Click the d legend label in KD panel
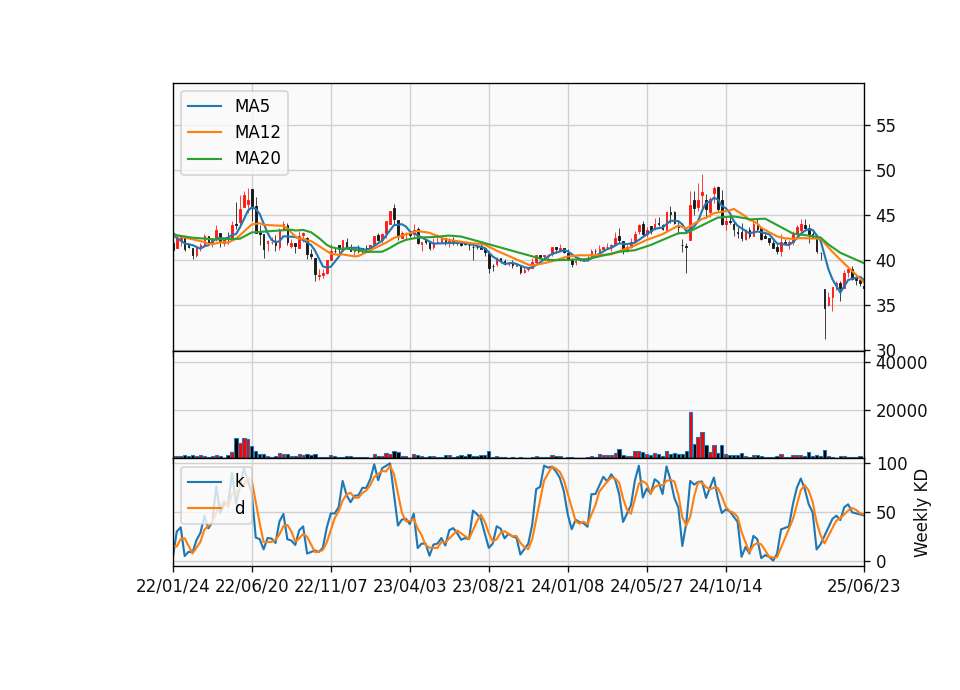 (239, 508)
